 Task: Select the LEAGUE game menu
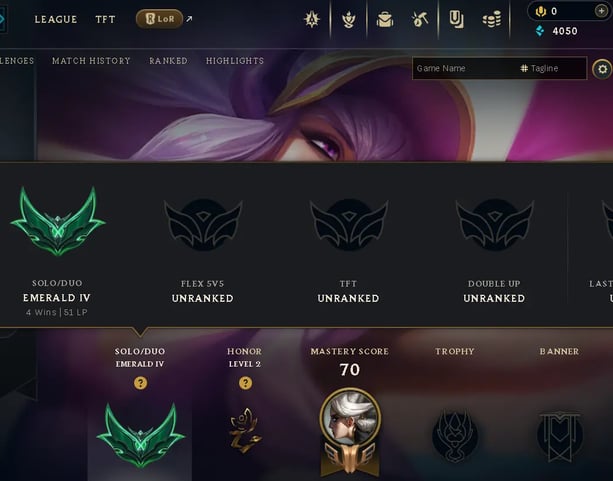click(56, 20)
